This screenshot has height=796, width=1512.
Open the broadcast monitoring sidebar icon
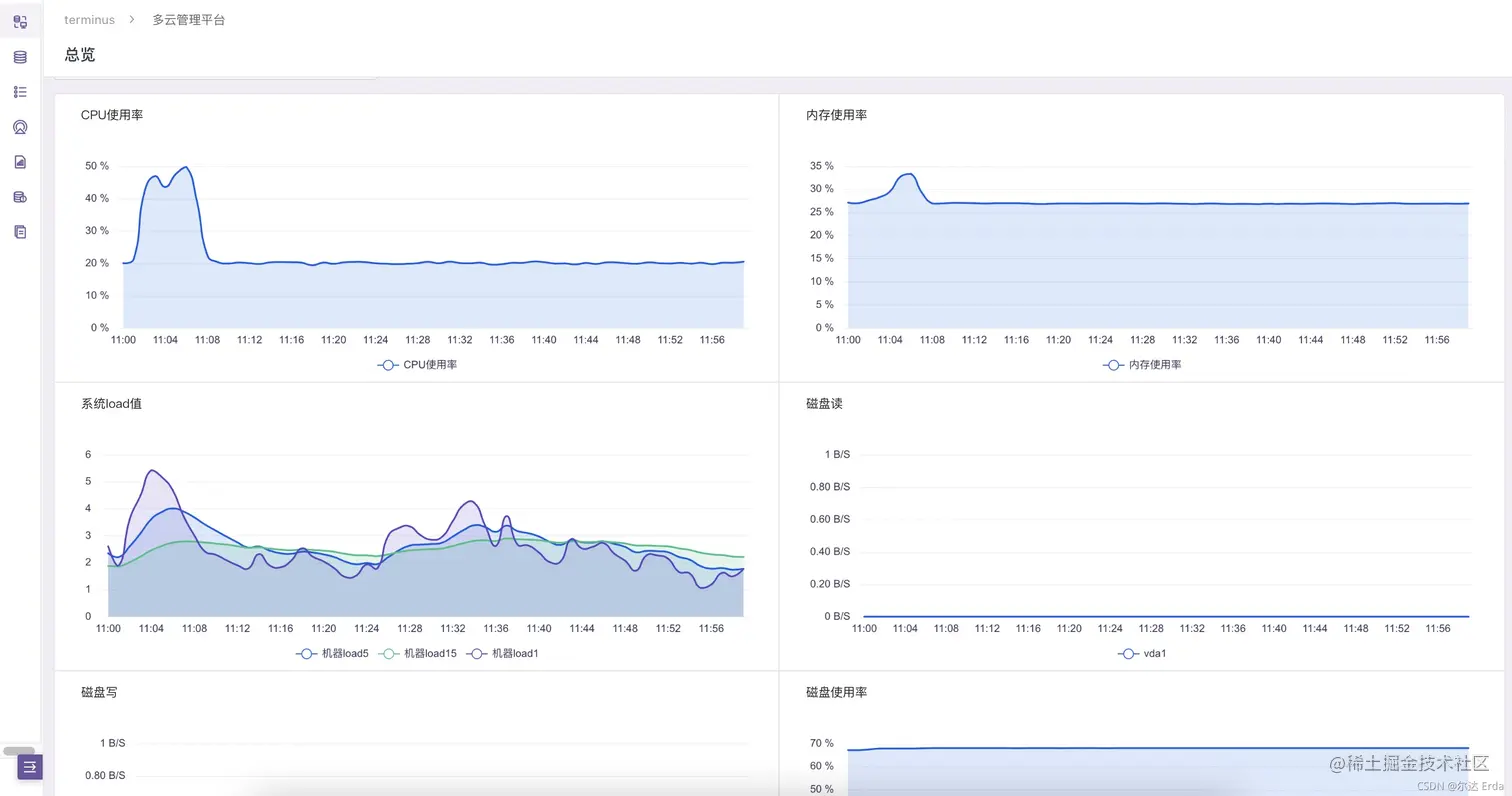(x=20, y=127)
